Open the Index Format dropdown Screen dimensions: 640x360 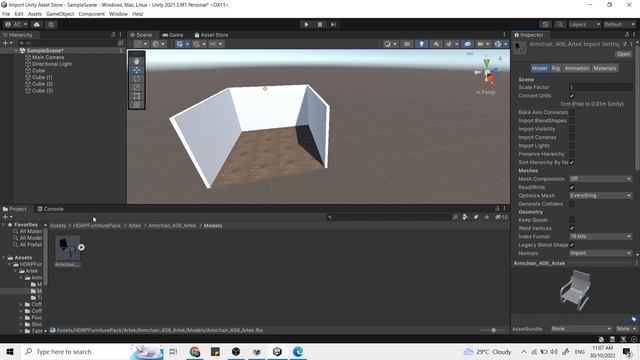point(601,236)
